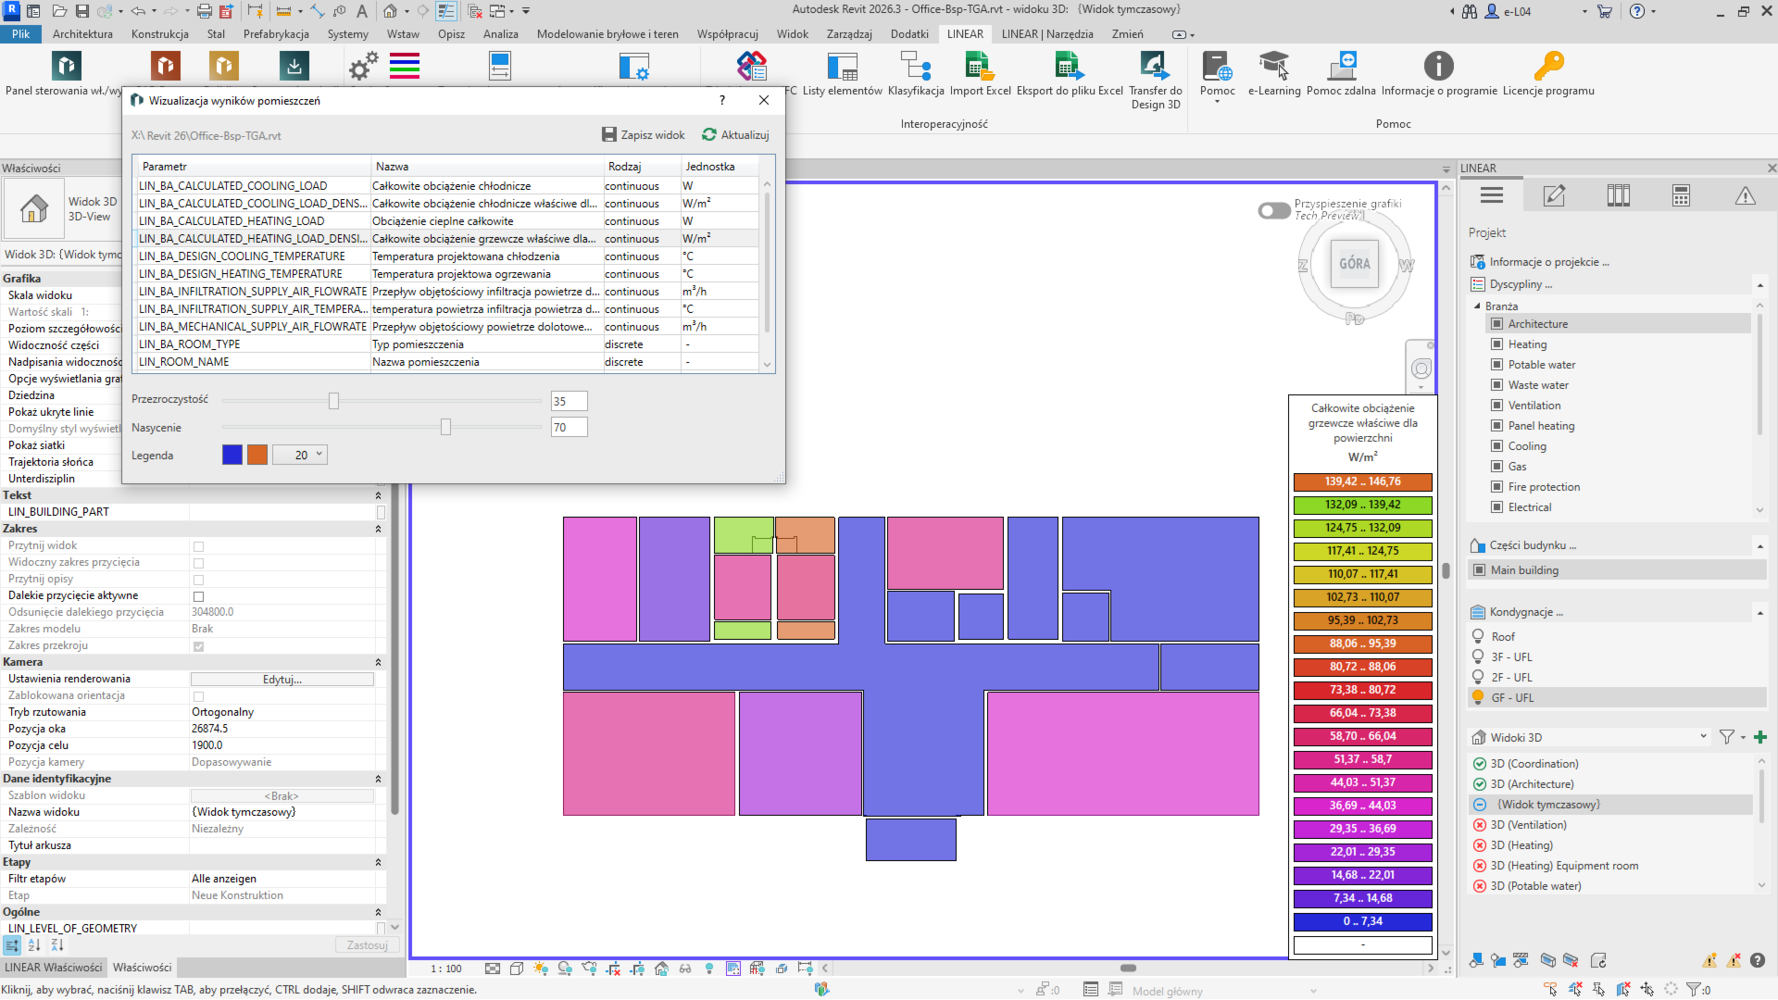1778x1000 pixels.
Task: Collapse the Kamera properties section
Action: click(378, 662)
